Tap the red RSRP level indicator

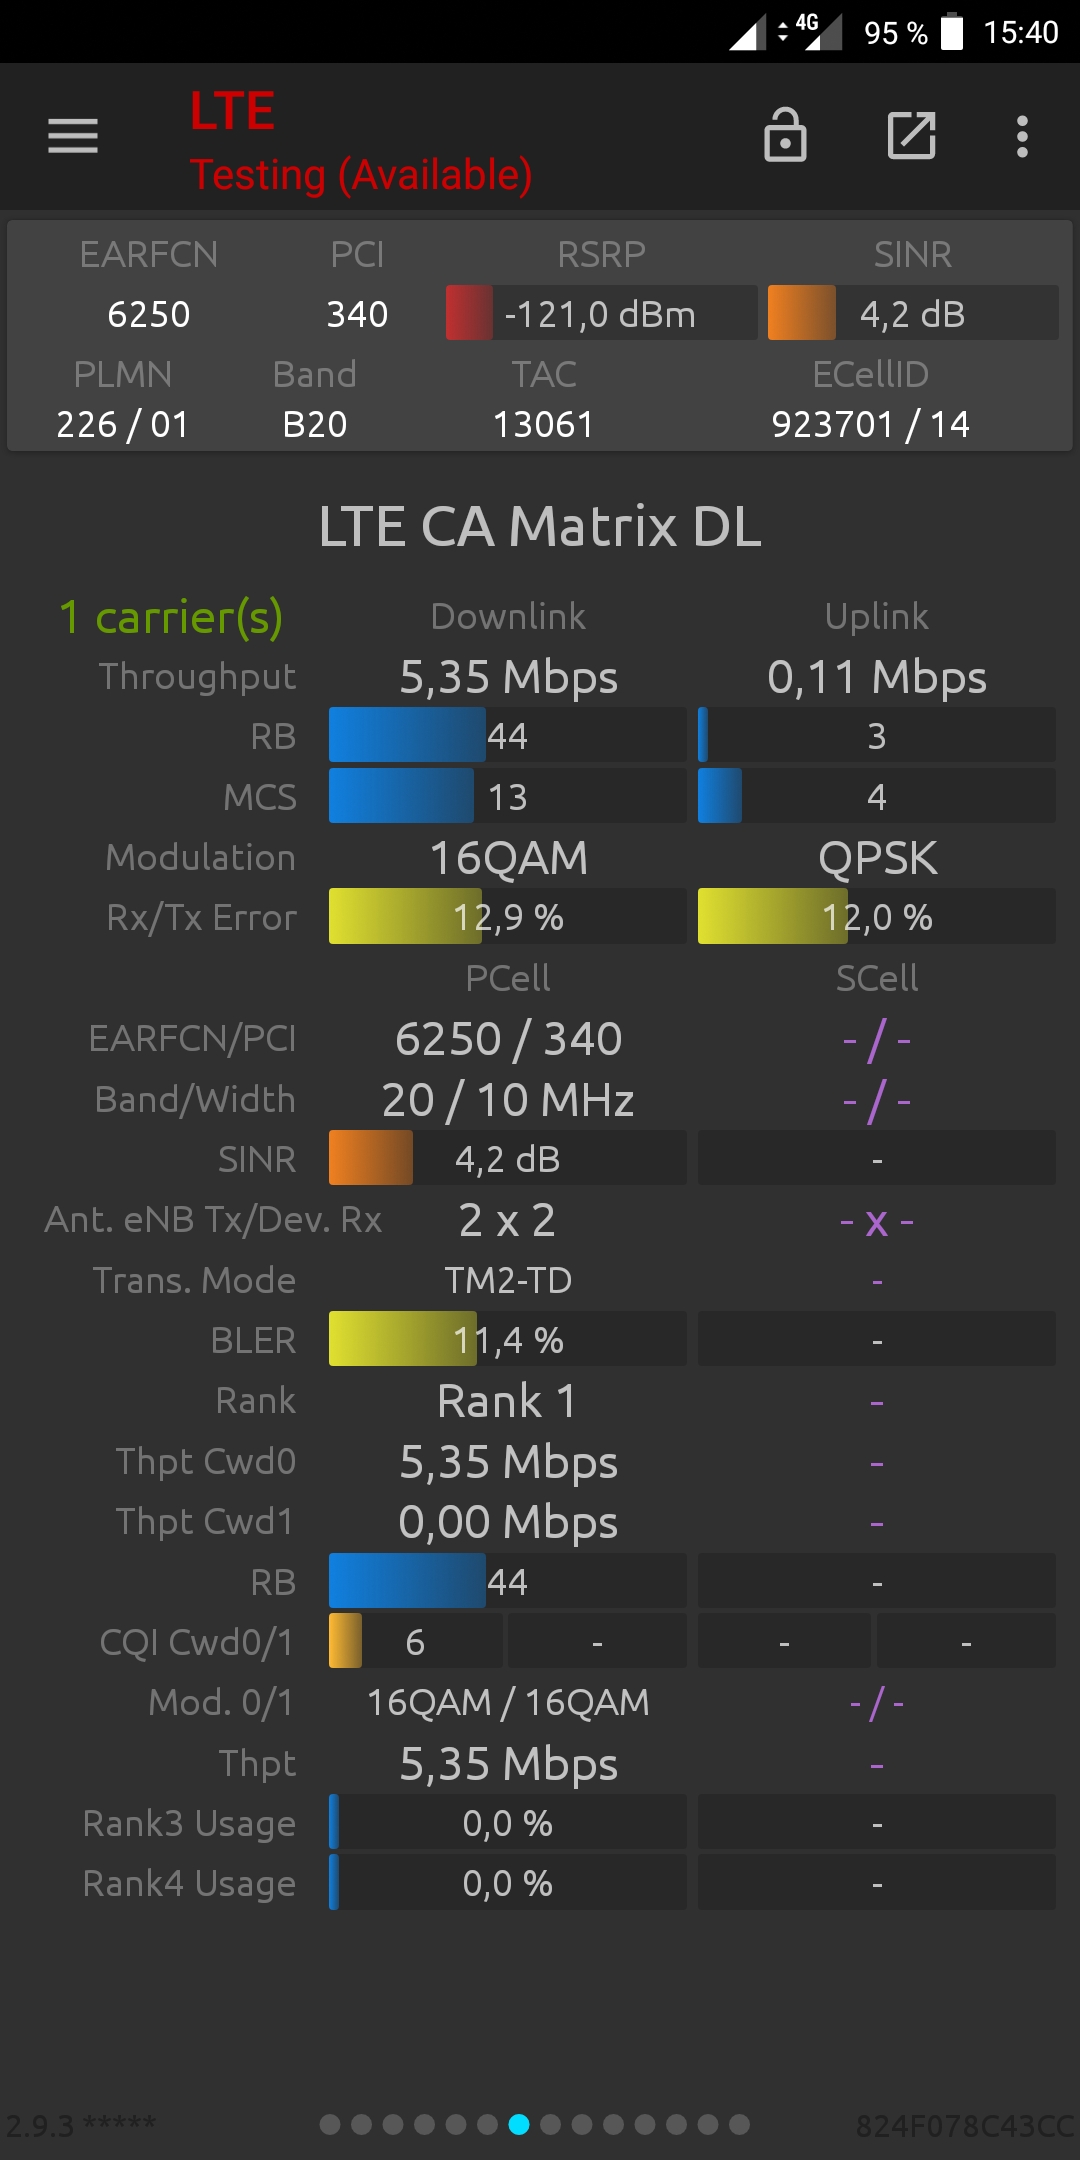click(469, 313)
